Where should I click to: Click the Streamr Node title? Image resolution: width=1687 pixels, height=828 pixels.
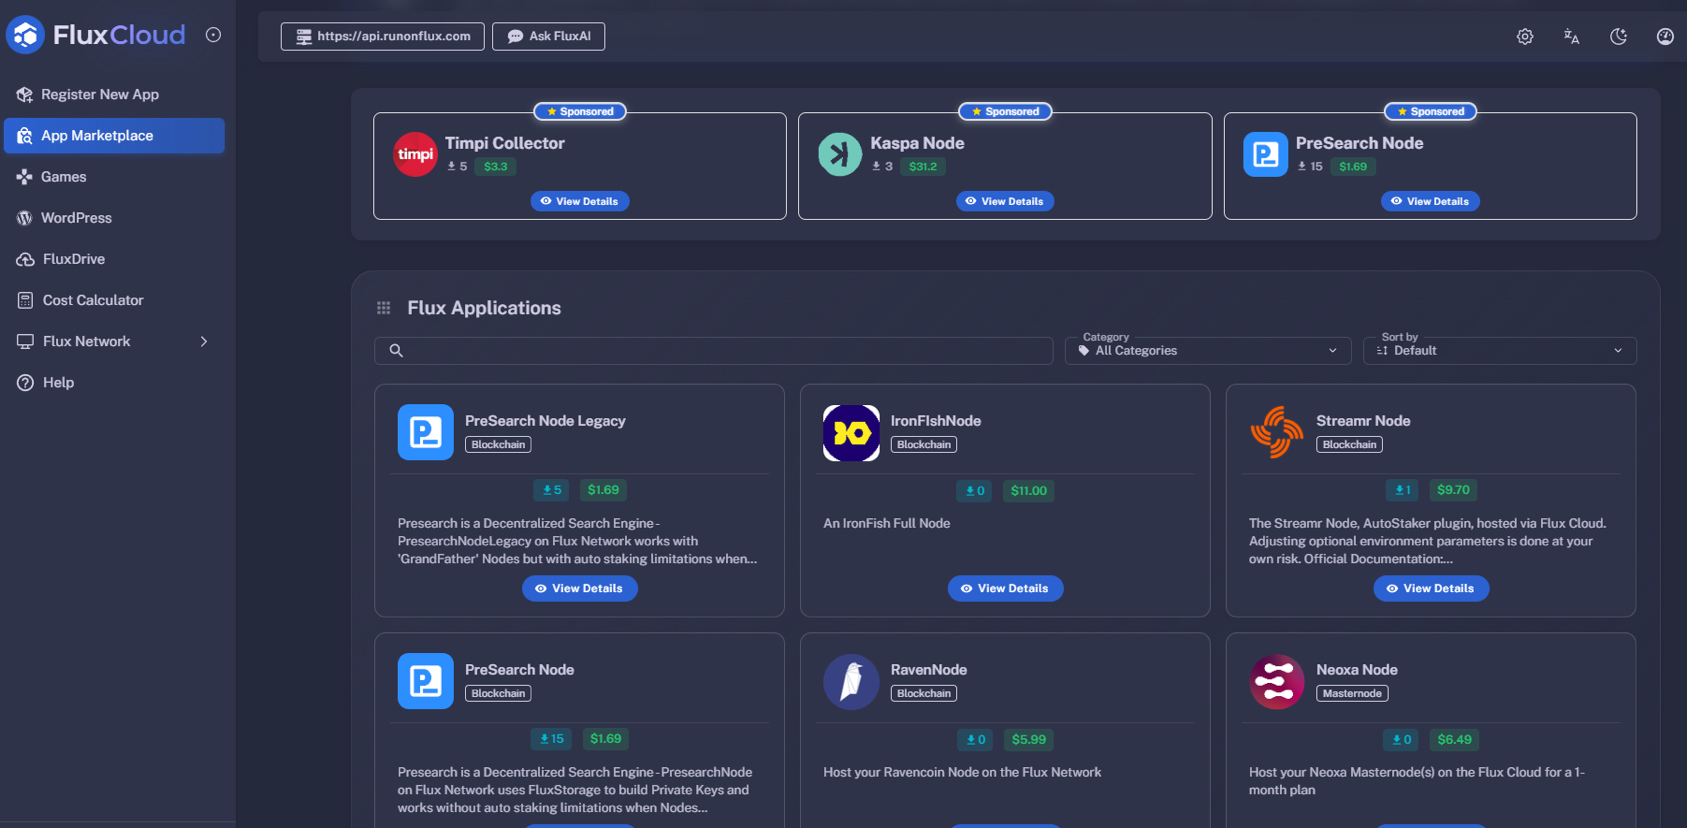point(1363,421)
